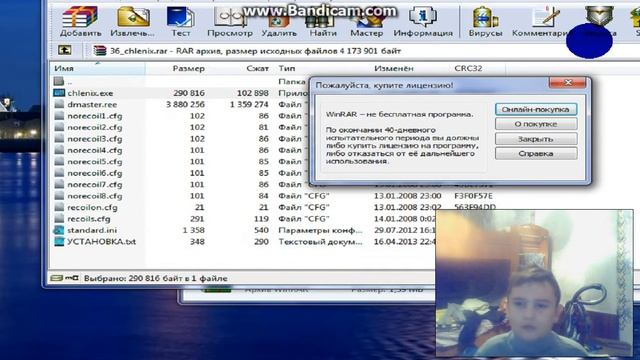The height and width of the screenshot is (360, 640).
Task: Go up one folder with arrow icon
Action: tap(64, 50)
